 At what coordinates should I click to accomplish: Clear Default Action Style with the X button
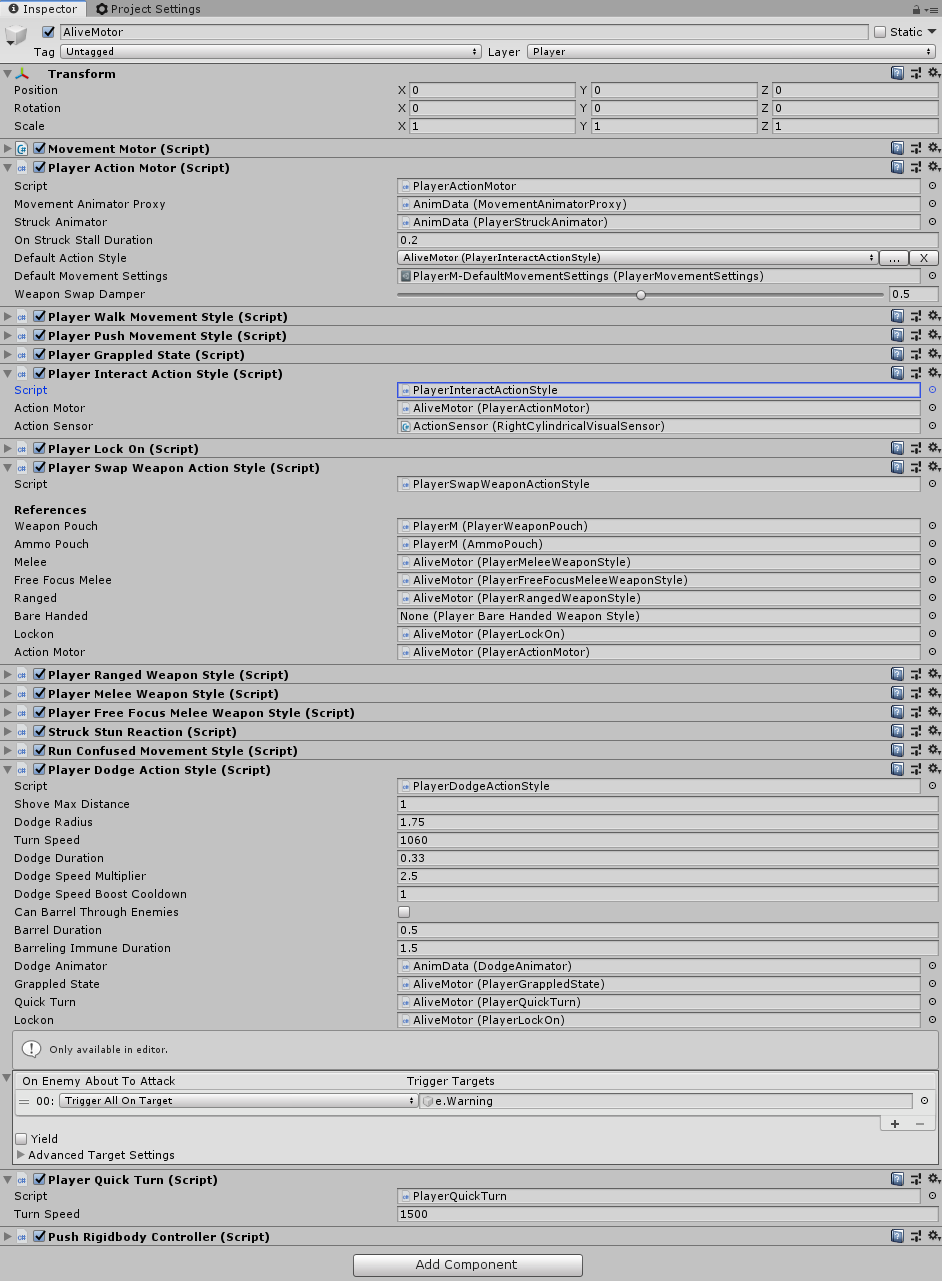923,257
